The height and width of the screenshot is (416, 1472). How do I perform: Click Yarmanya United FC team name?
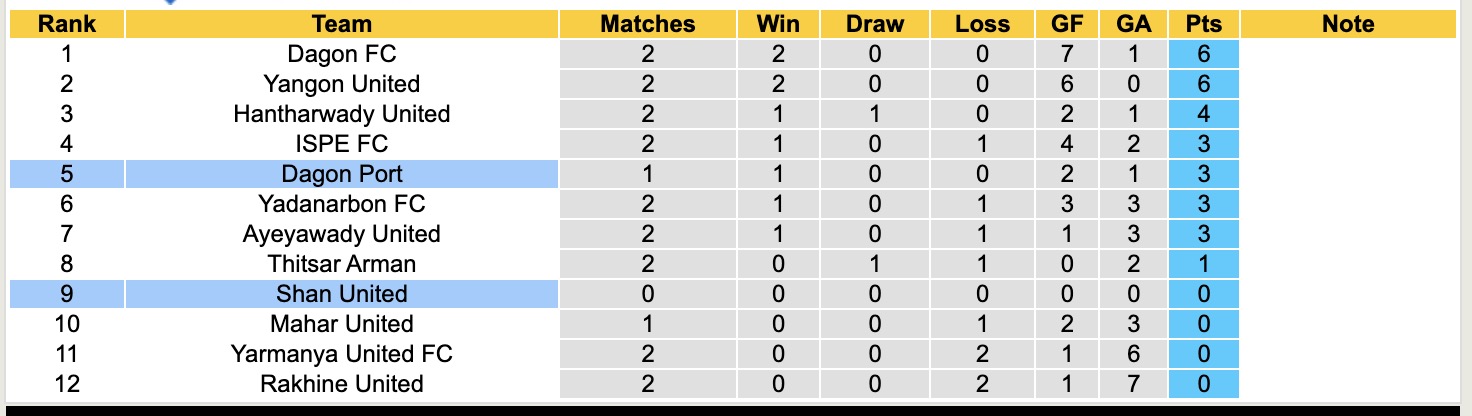coord(342,354)
